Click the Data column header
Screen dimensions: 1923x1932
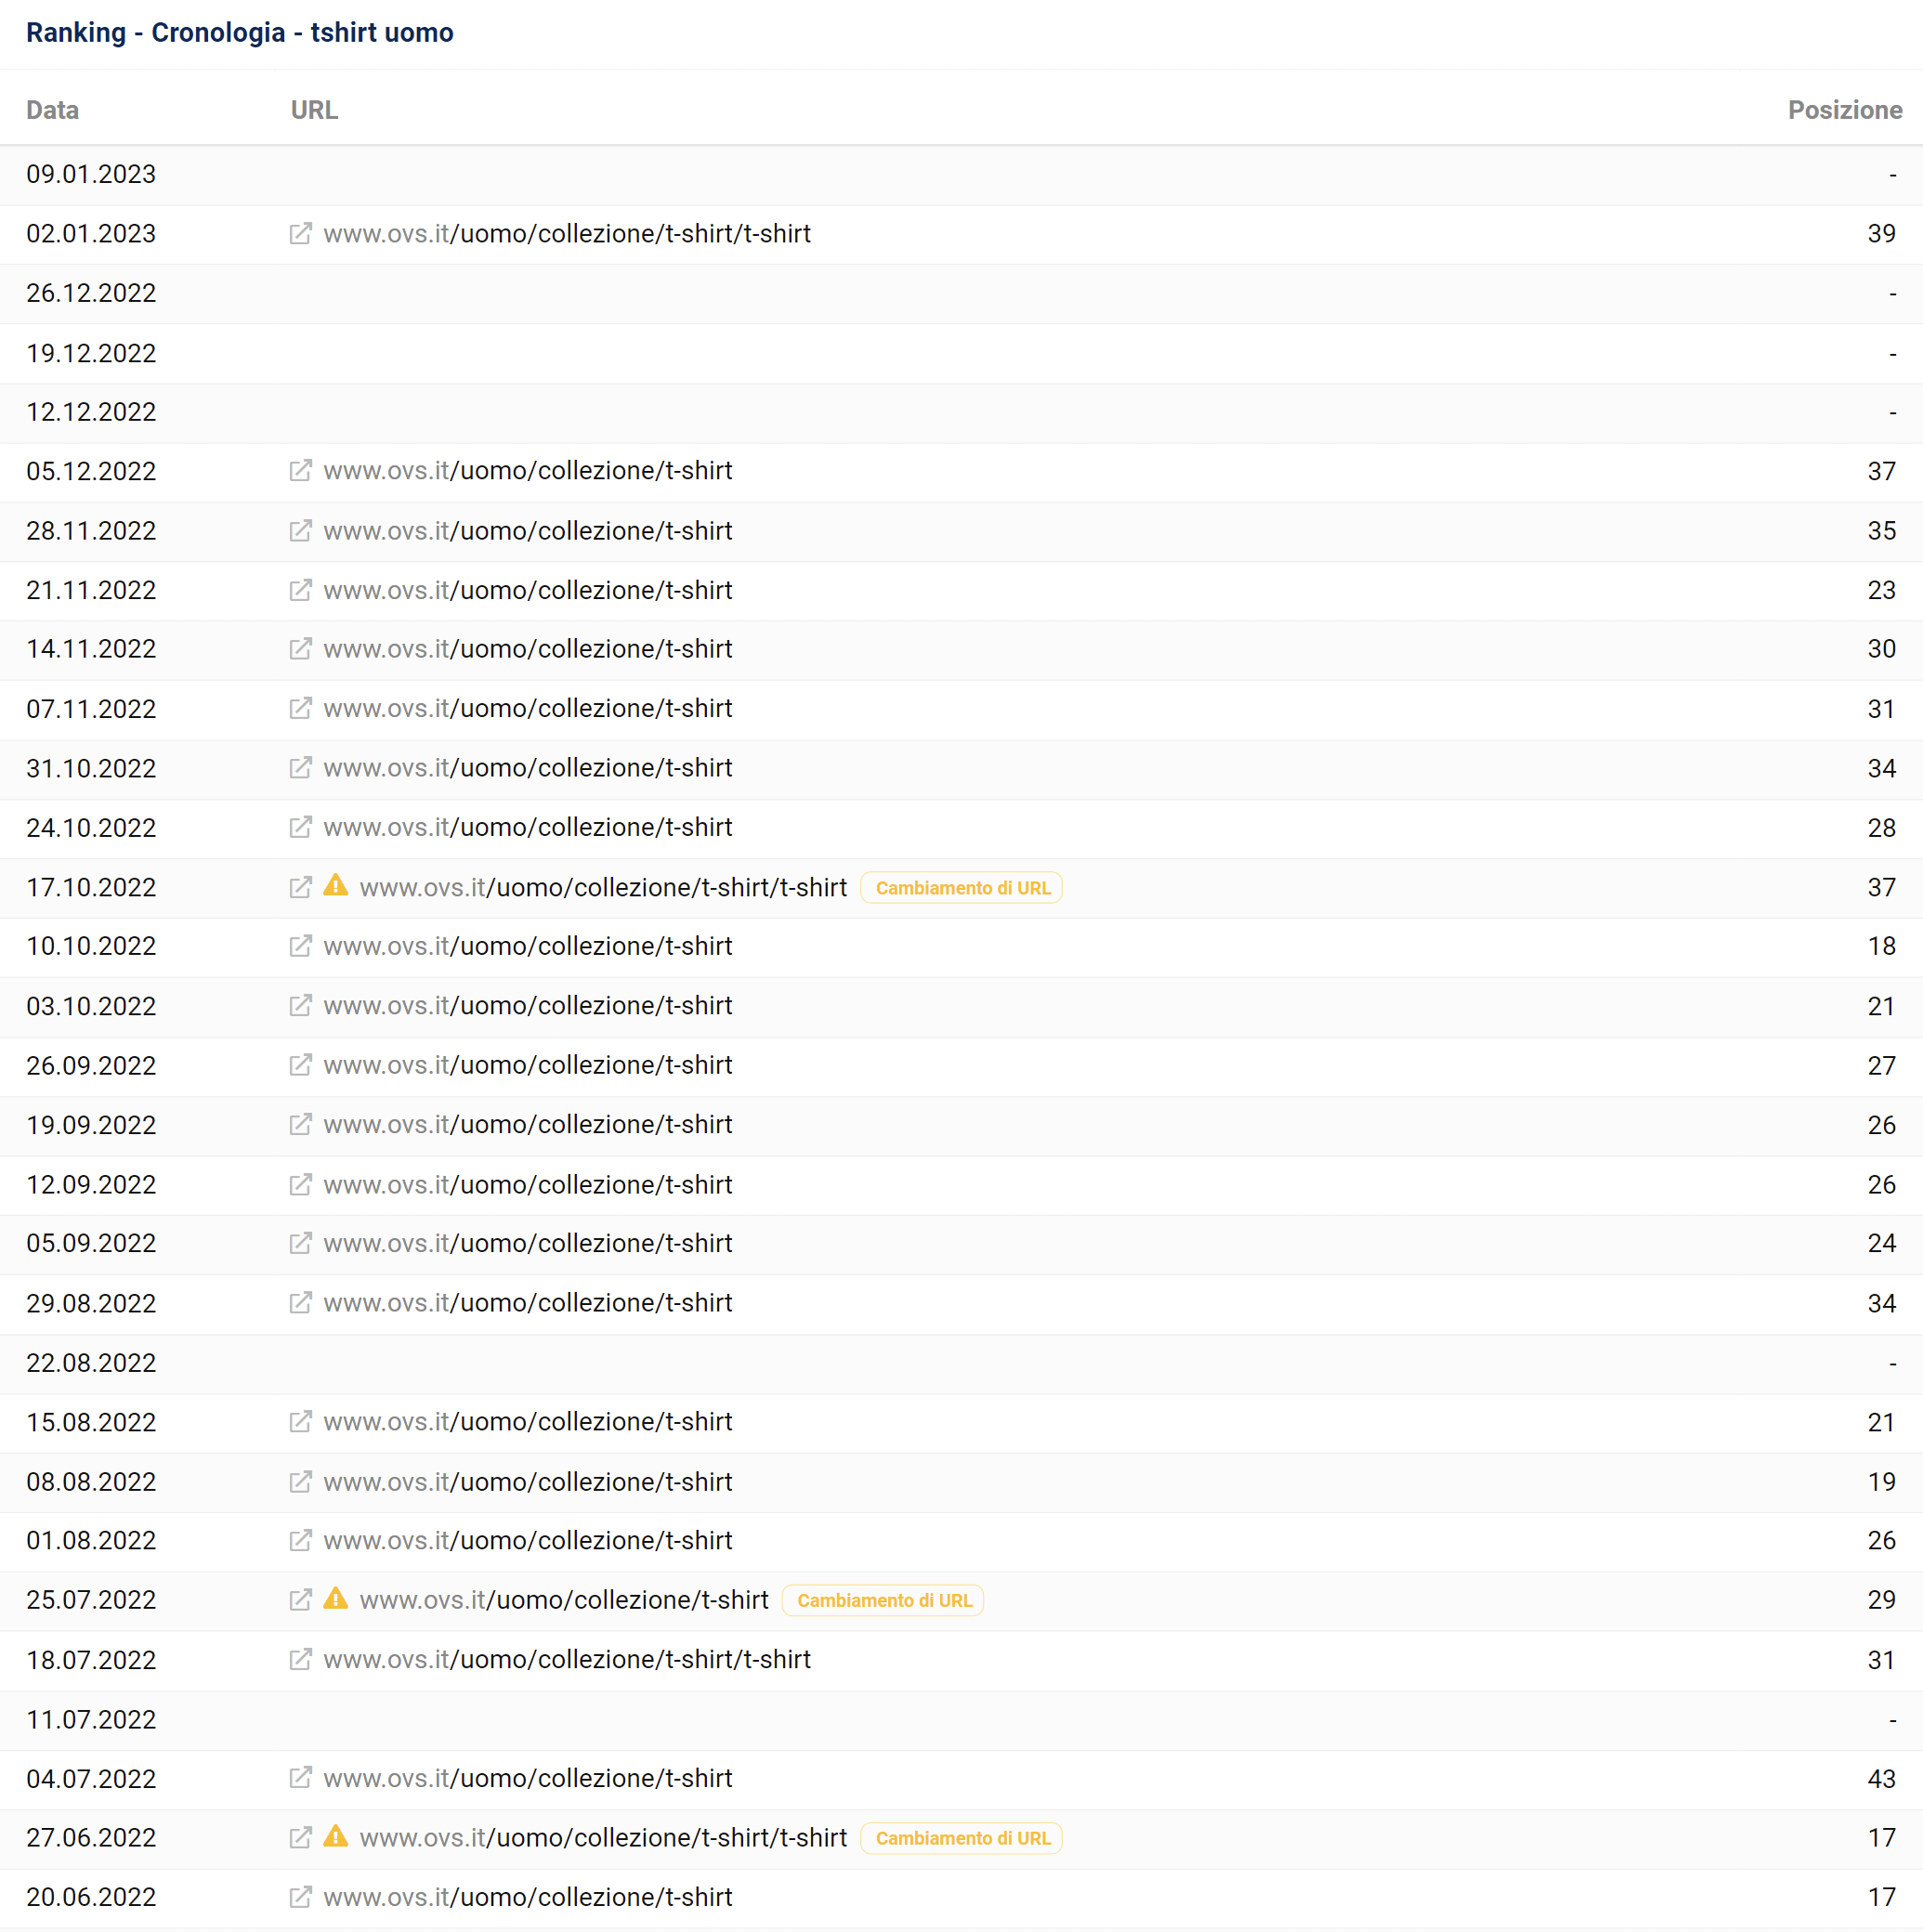(x=53, y=110)
